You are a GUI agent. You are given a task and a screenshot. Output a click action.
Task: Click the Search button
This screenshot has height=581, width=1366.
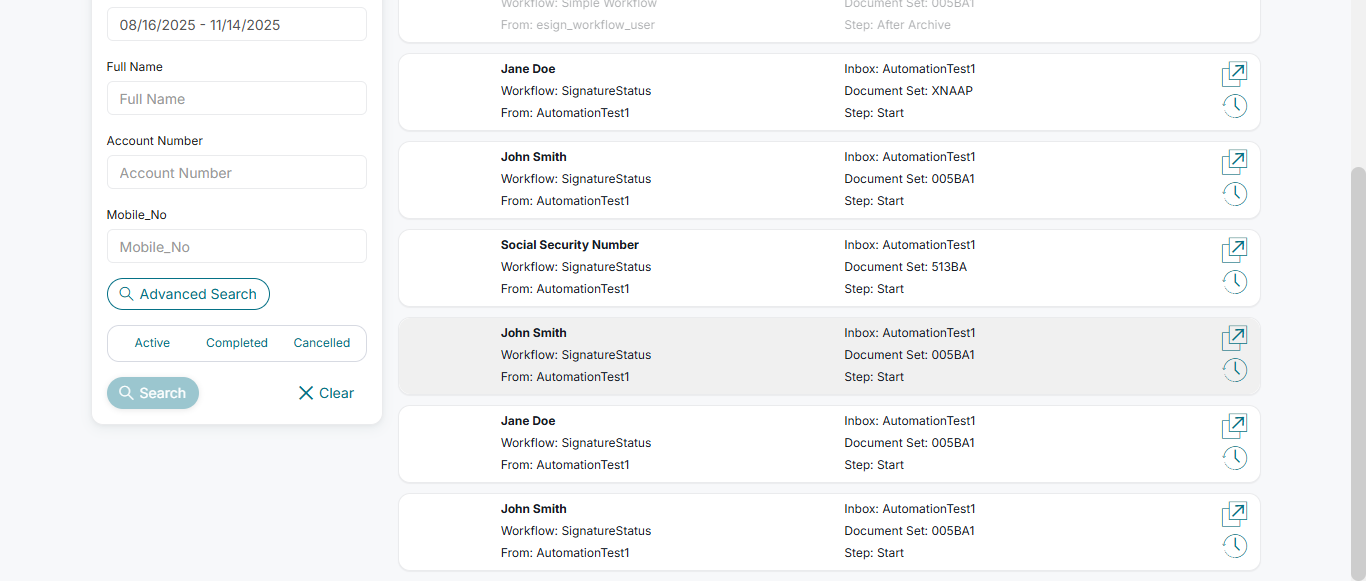pos(153,393)
